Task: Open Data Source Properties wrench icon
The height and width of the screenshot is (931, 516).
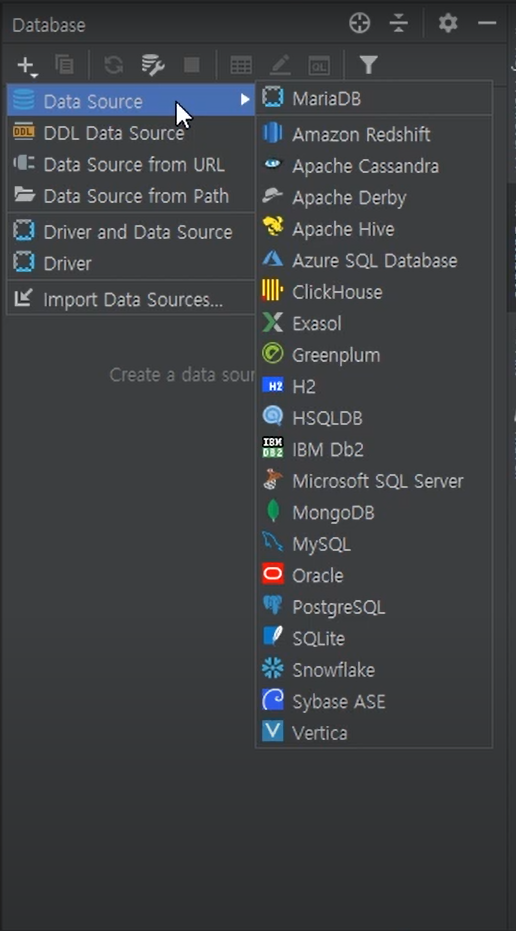Action: click(x=153, y=65)
